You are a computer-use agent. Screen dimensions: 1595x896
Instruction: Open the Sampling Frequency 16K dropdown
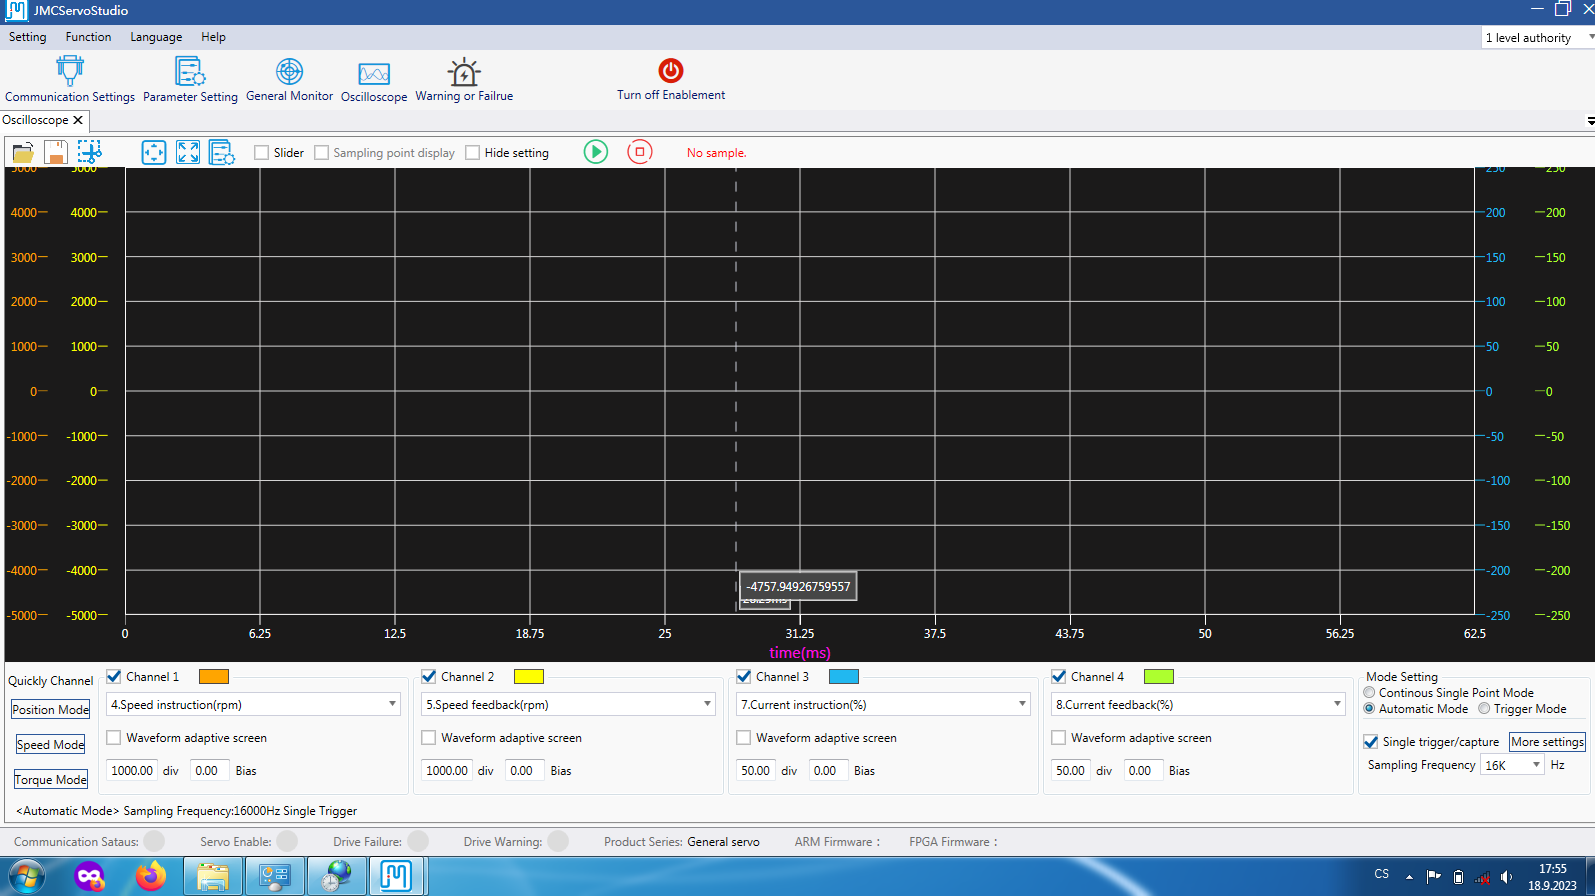1536,765
